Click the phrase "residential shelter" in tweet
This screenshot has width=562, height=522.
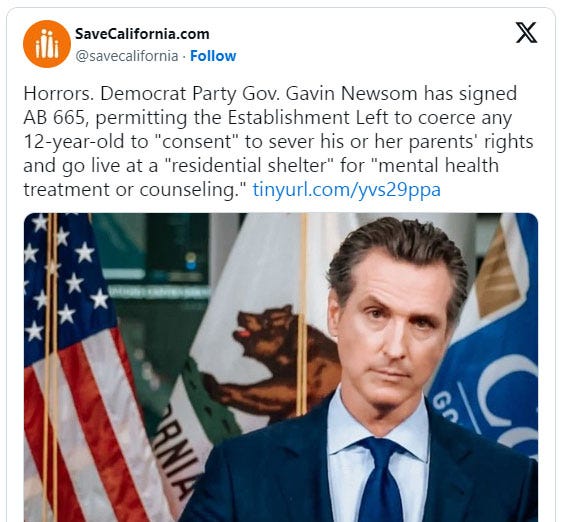tap(249, 166)
